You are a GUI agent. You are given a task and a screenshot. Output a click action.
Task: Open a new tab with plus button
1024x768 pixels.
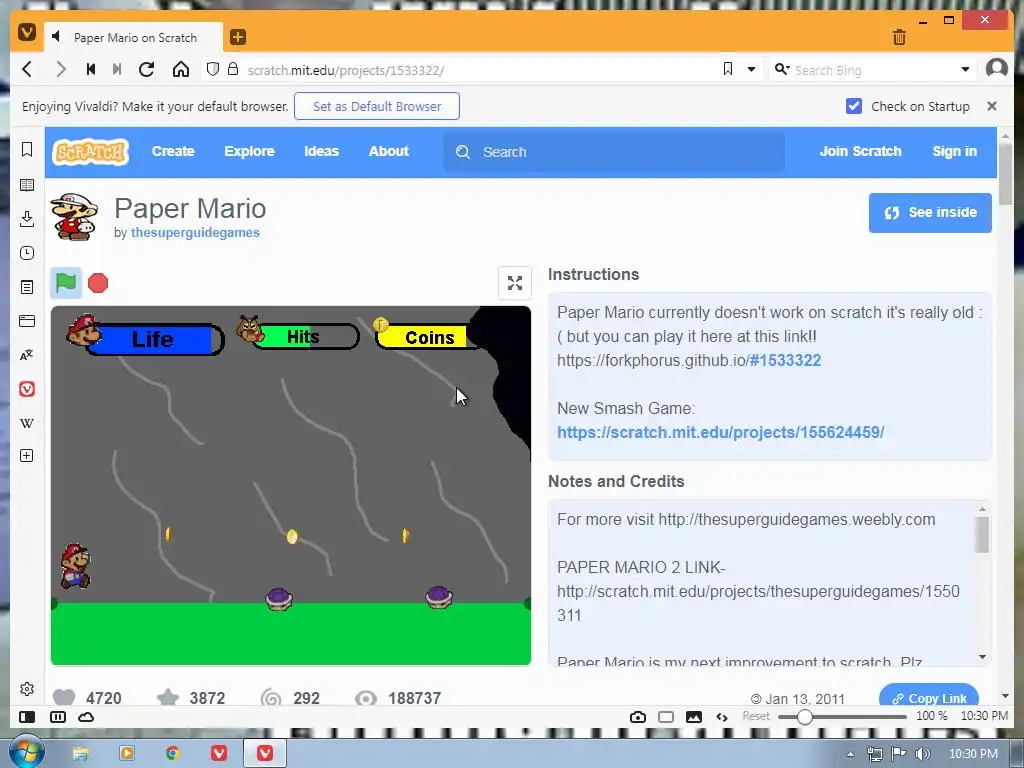click(238, 37)
